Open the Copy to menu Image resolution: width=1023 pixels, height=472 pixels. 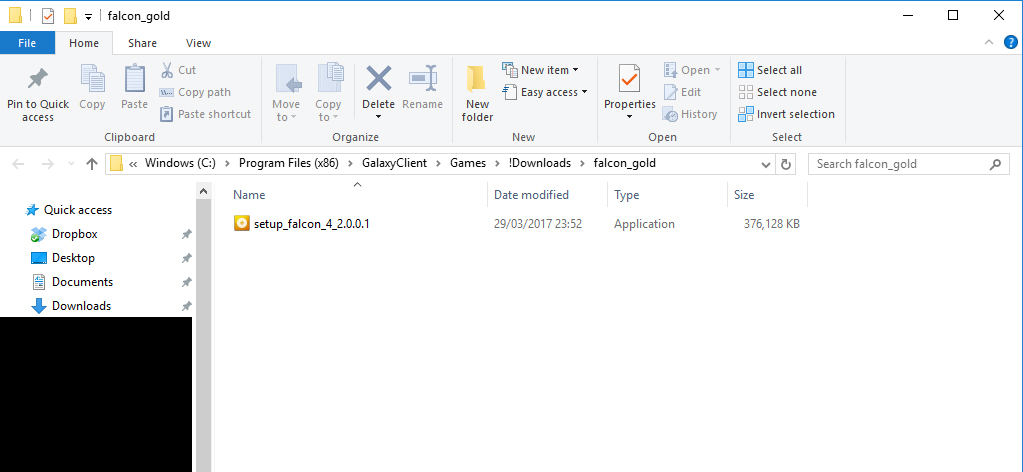coord(328,93)
